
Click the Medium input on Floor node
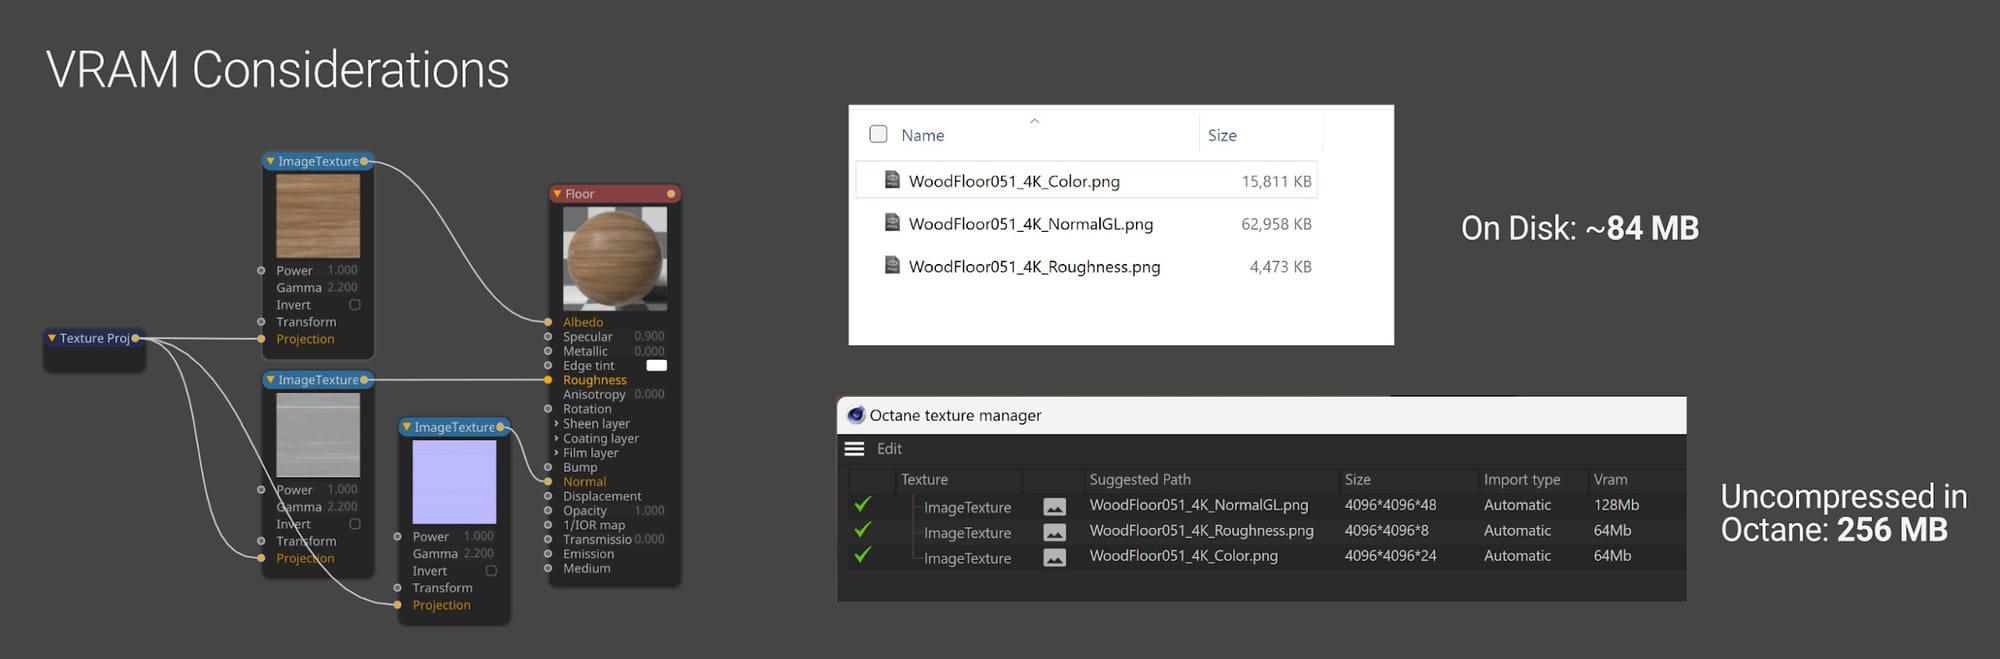[548, 568]
